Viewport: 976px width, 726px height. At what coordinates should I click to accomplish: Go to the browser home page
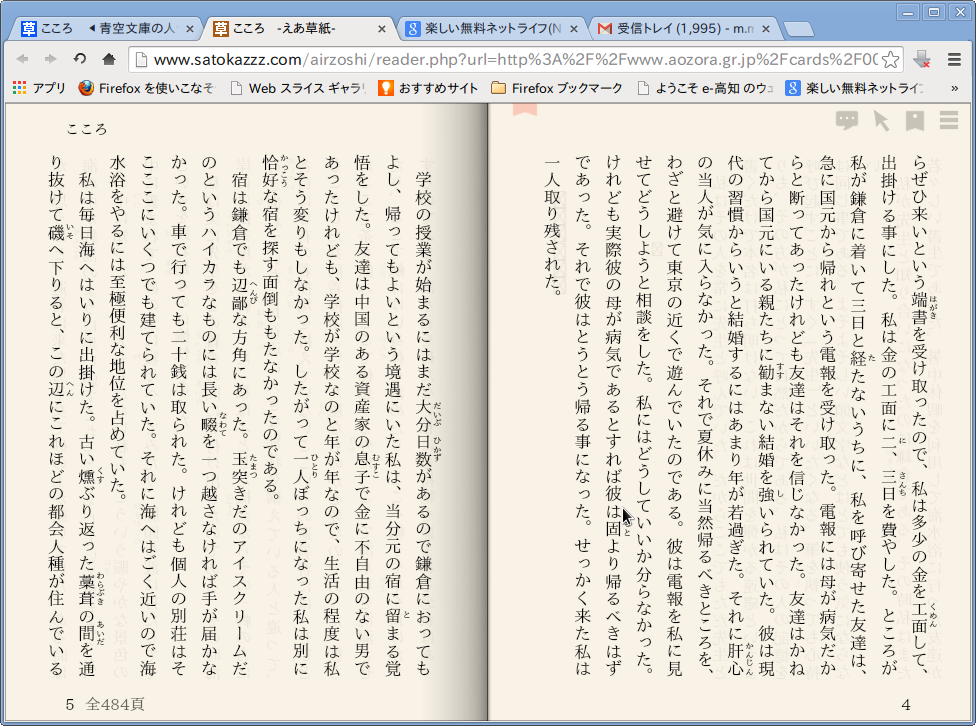(x=109, y=59)
